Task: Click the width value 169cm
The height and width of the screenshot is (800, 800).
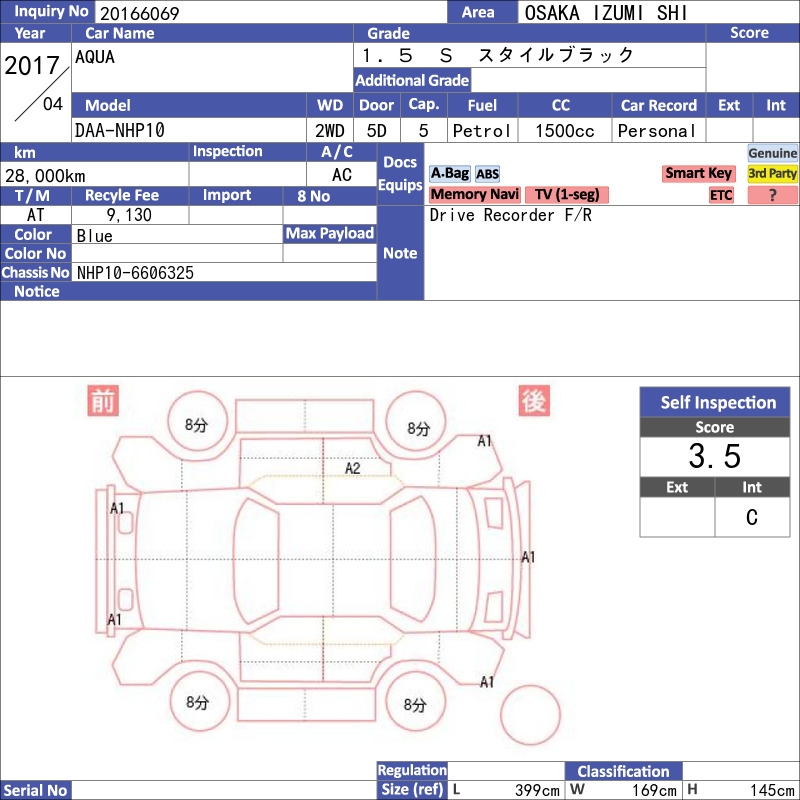Action: pos(654,790)
